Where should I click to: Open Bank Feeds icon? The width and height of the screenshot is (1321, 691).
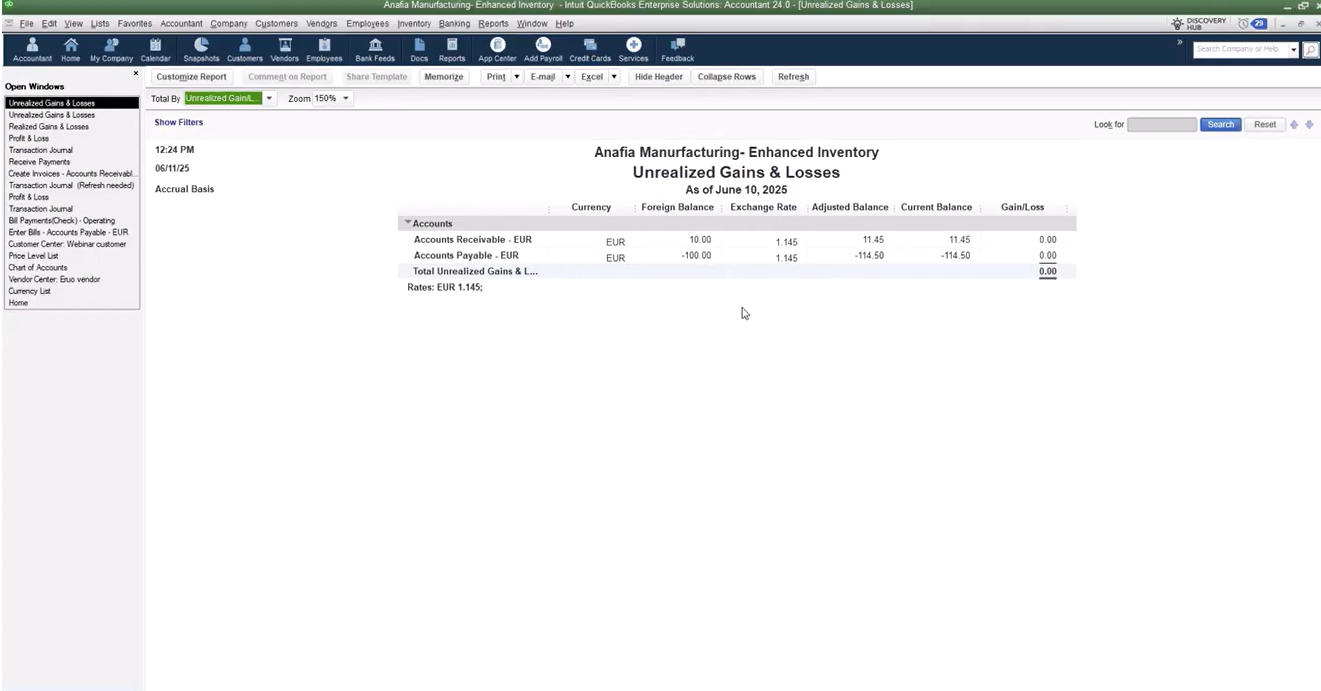pyautogui.click(x=375, y=49)
